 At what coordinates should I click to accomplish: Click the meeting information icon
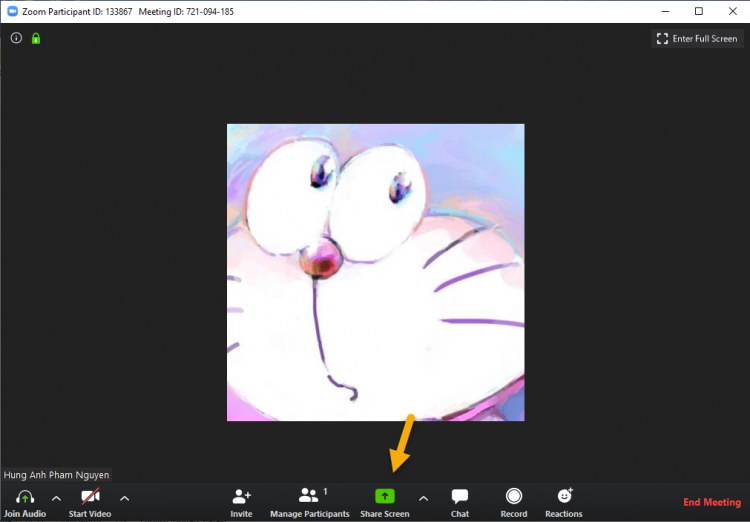(16, 39)
